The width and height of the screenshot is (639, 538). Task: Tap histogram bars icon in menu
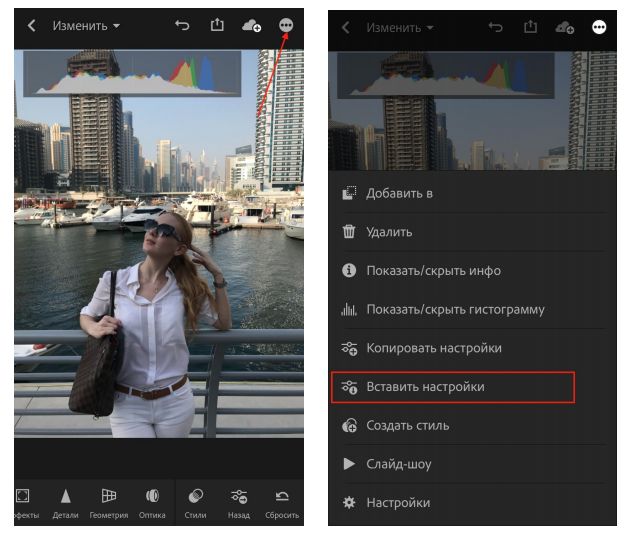pos(349,309)
